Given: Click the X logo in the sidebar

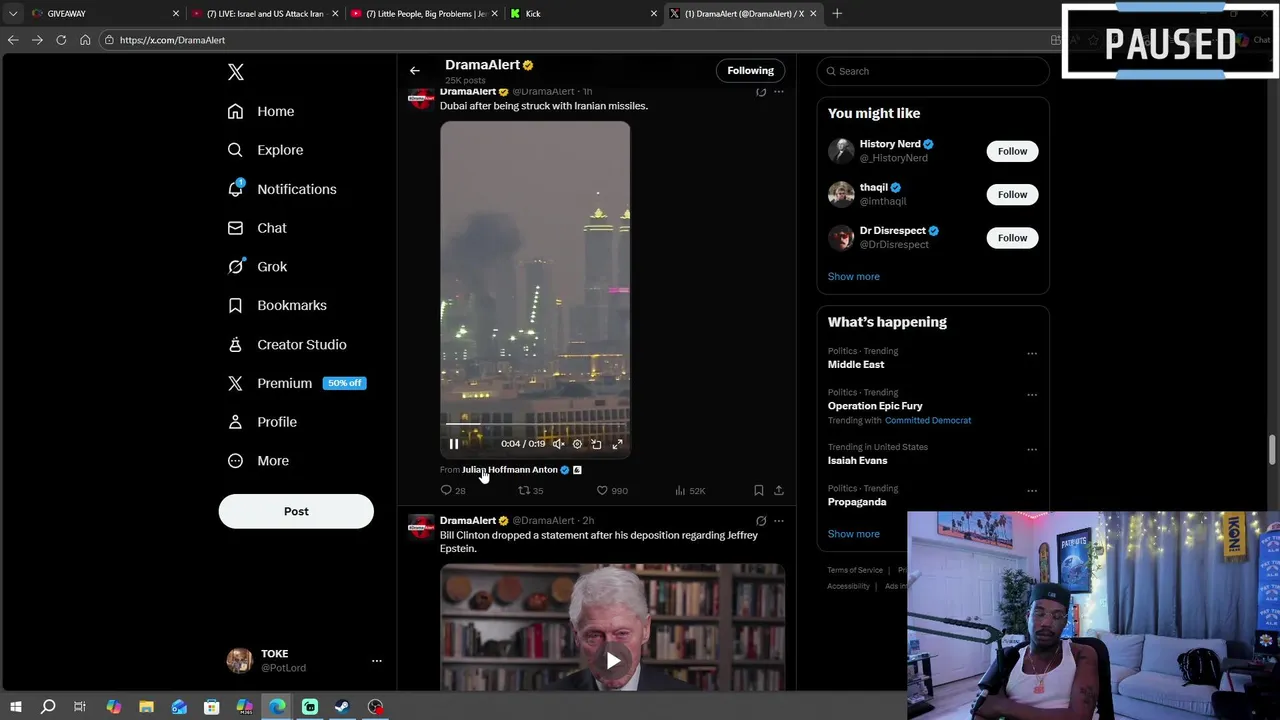Looking at the screenshot, I should click(x=236, y=72).
